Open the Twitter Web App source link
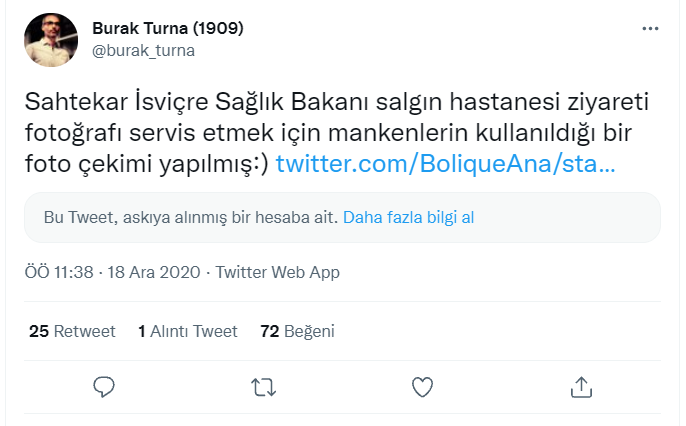Viewport: 686px width, 426px height. click(277, 272)
